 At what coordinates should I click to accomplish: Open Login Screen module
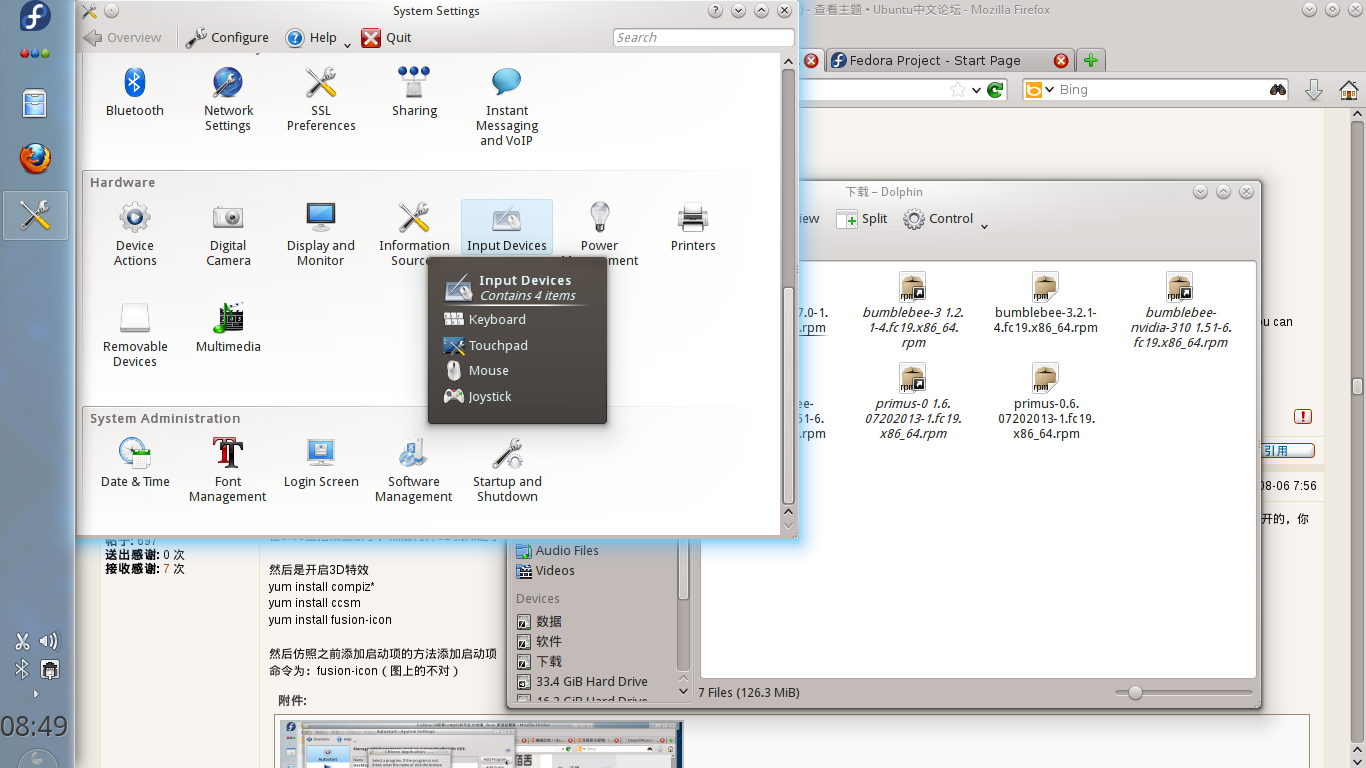point(321,463)
